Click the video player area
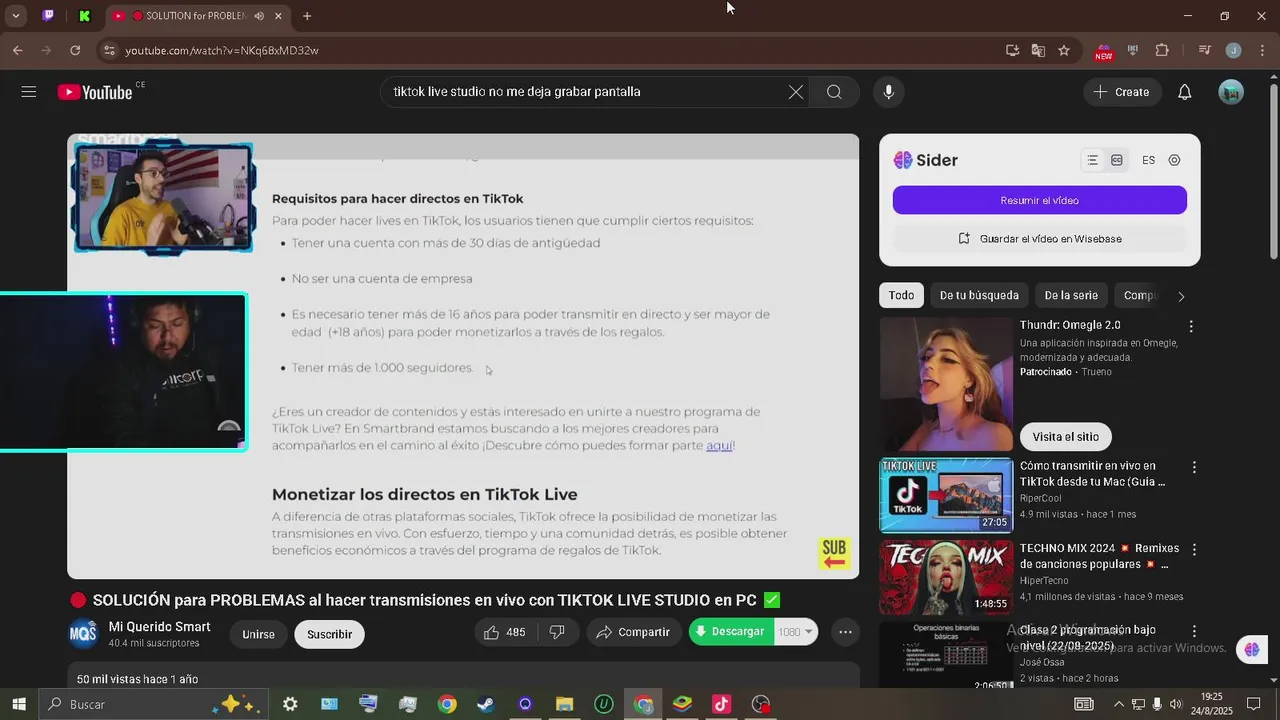Screen dimensions: 1280x720 [463, 356]
